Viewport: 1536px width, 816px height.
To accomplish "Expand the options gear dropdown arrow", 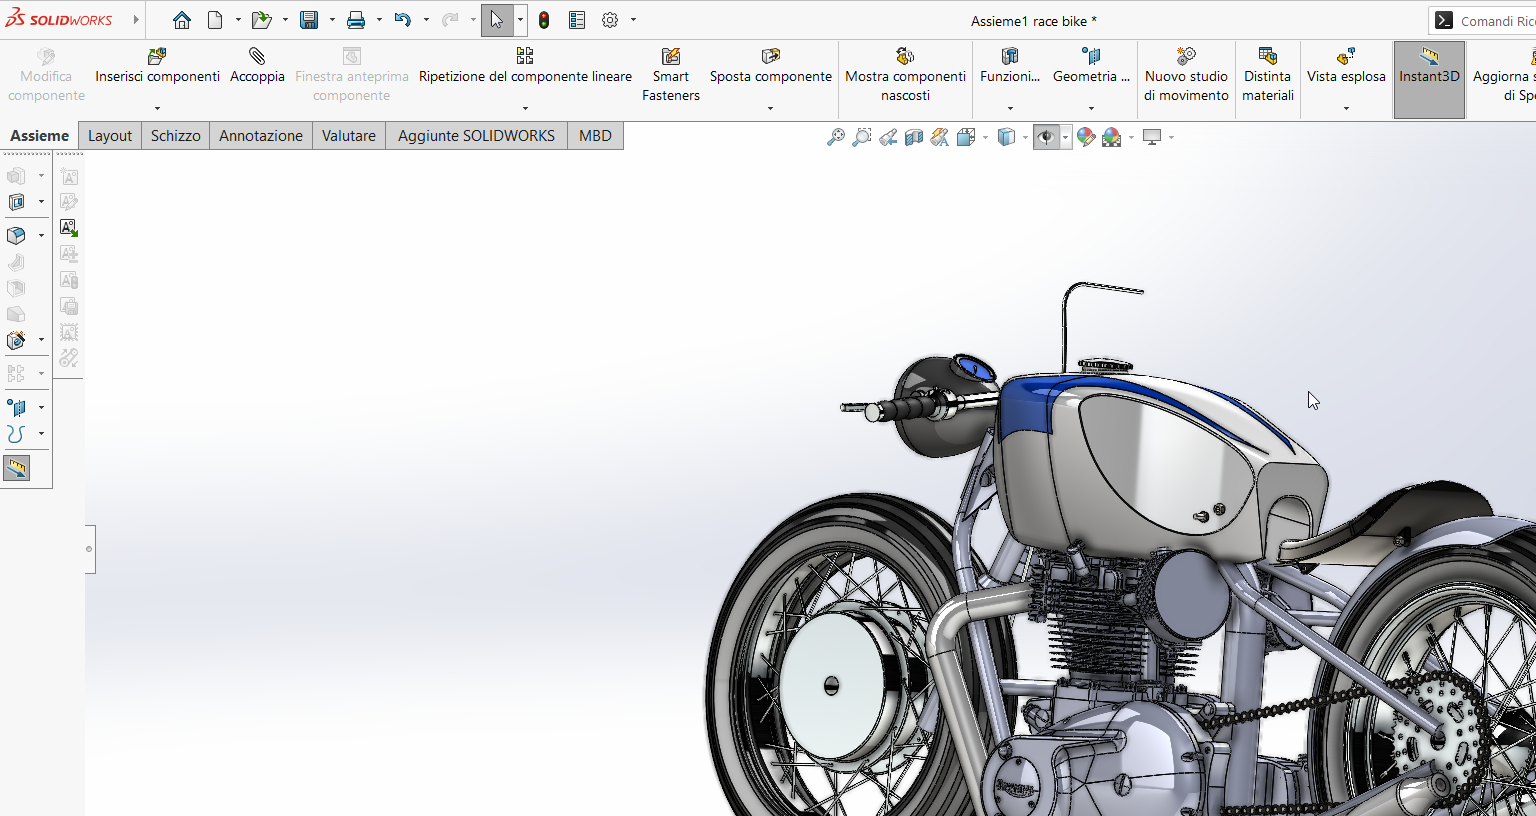I will 633,20.
